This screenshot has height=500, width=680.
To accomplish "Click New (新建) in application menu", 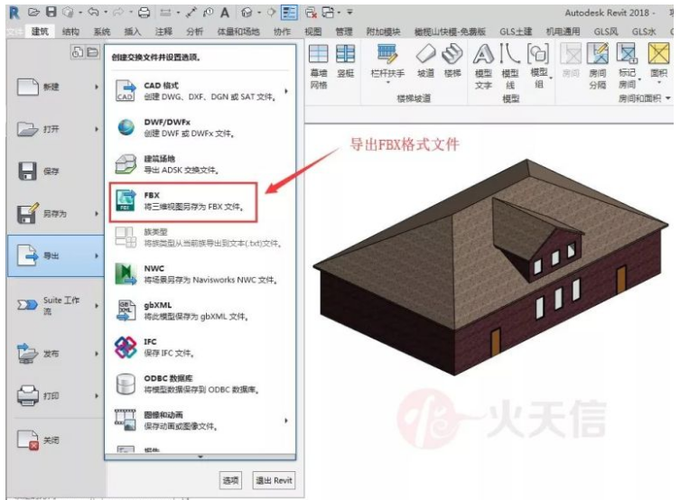I will [x=56, y=87].
